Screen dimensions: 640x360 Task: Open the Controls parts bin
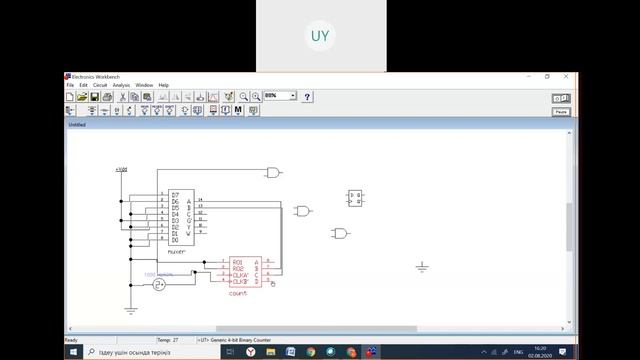coord(225,110)
